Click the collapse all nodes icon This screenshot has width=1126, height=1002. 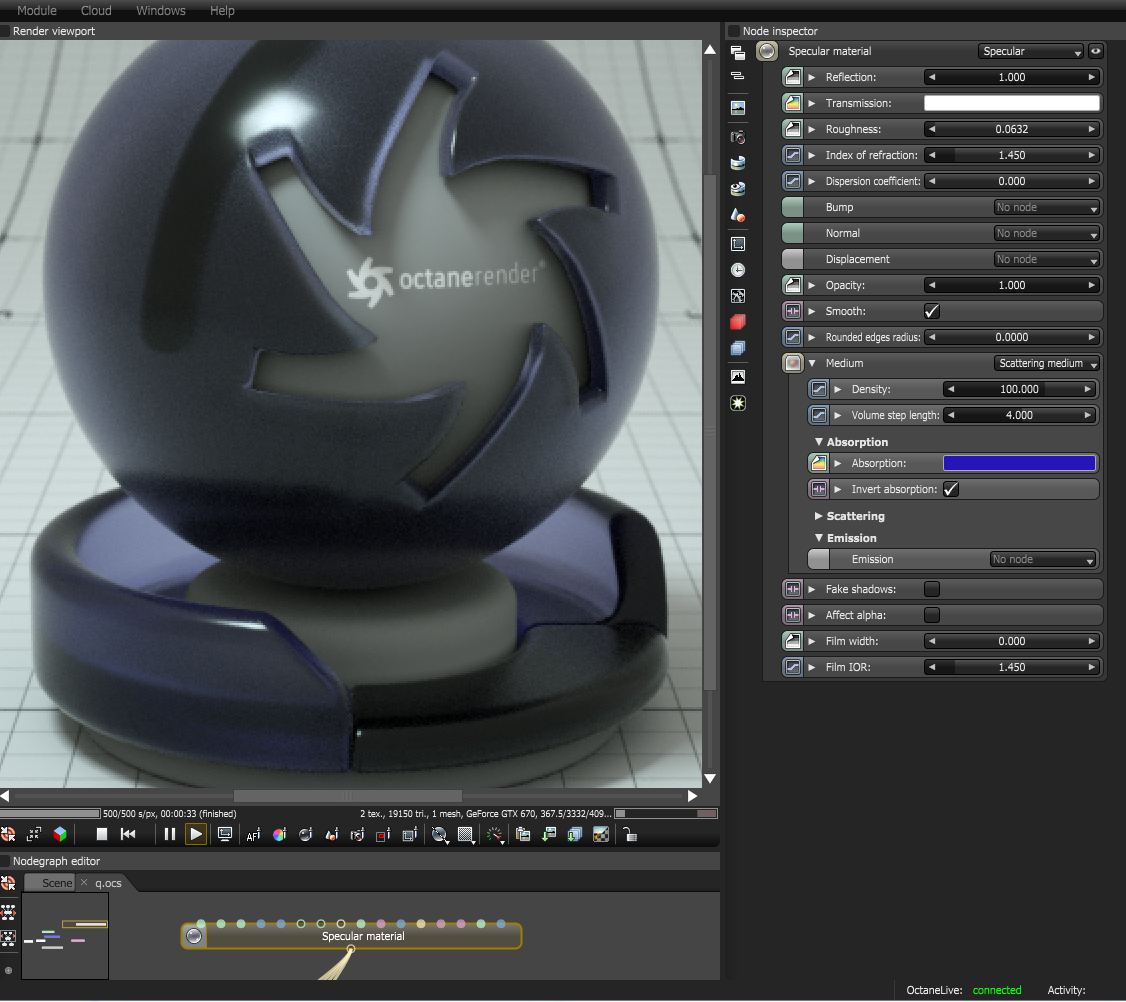pos(738,75)
